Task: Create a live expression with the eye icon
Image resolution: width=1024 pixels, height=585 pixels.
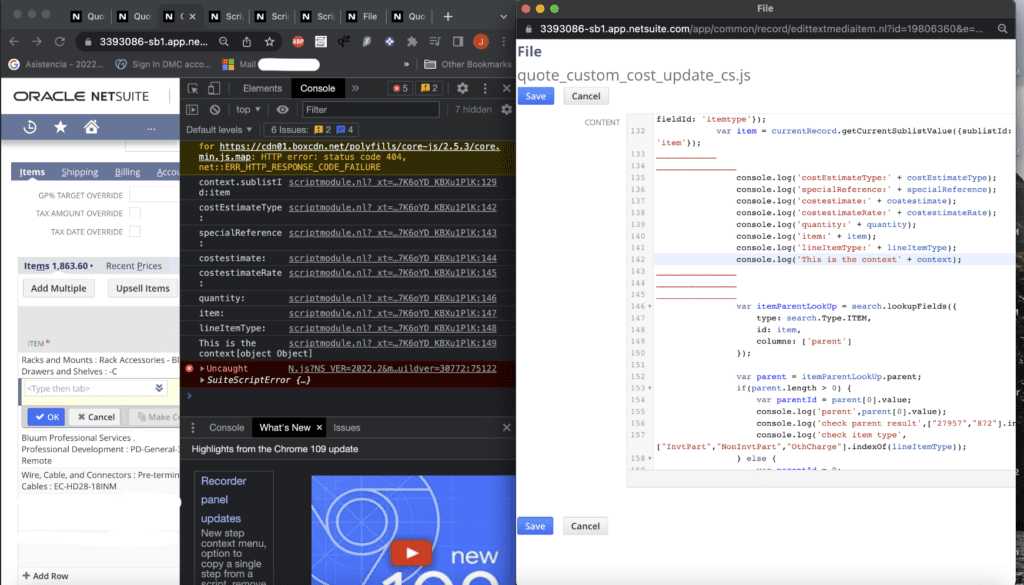Action: click(x=283, y=109)
